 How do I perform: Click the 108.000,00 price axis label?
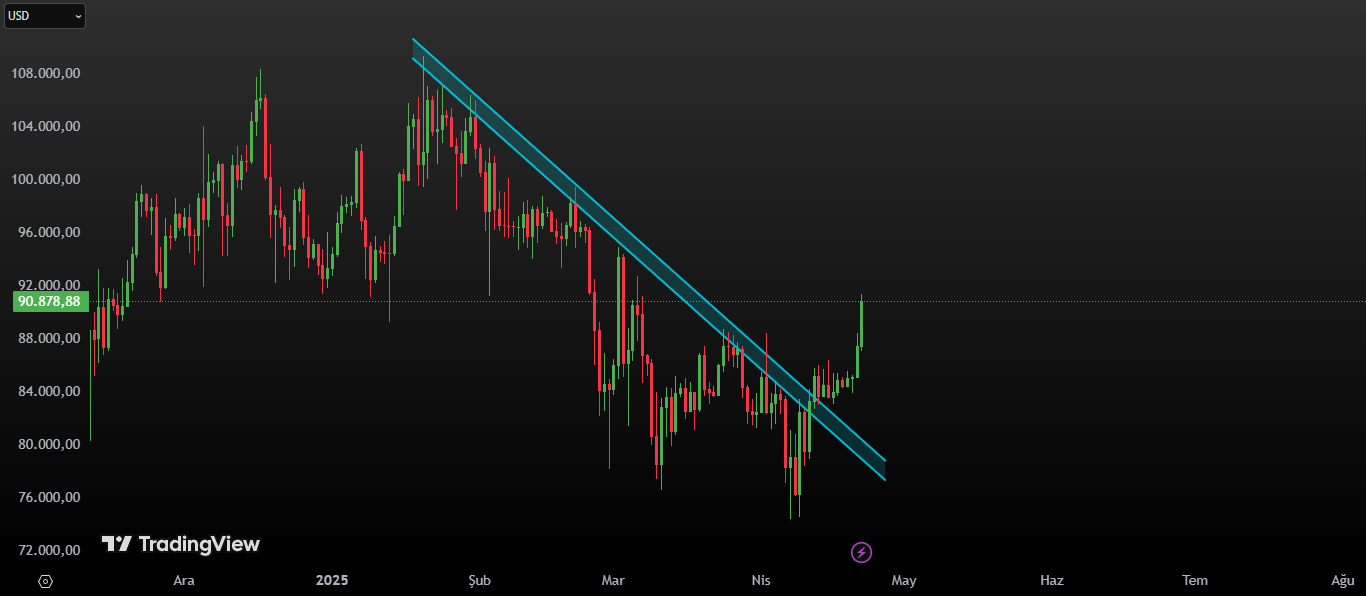tap(46, 74)
